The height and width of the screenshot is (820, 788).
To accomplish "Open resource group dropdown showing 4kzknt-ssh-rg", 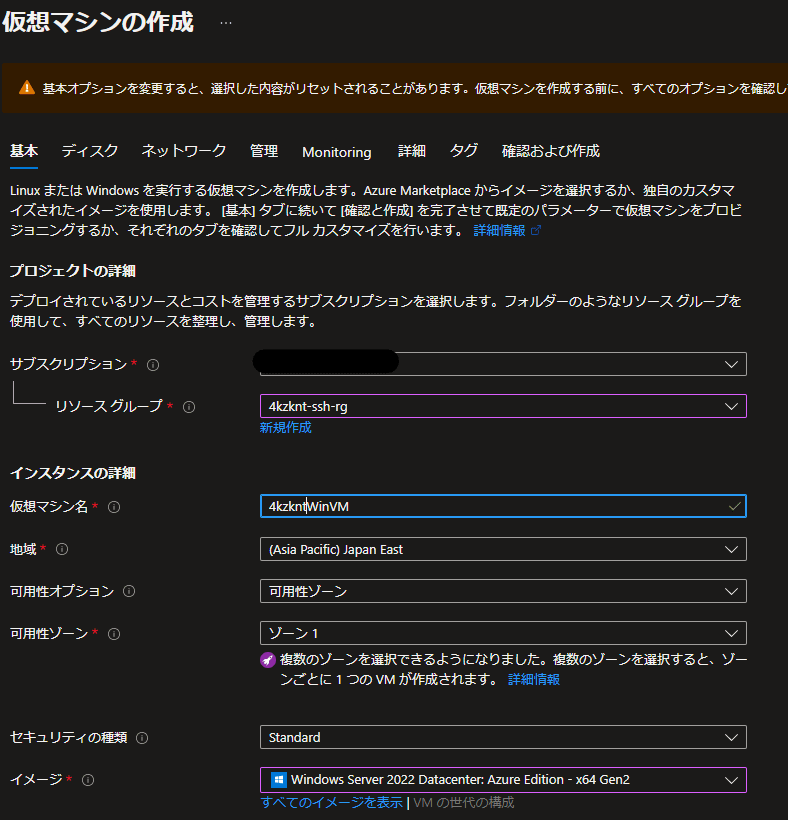I will (x=503, y=406).
